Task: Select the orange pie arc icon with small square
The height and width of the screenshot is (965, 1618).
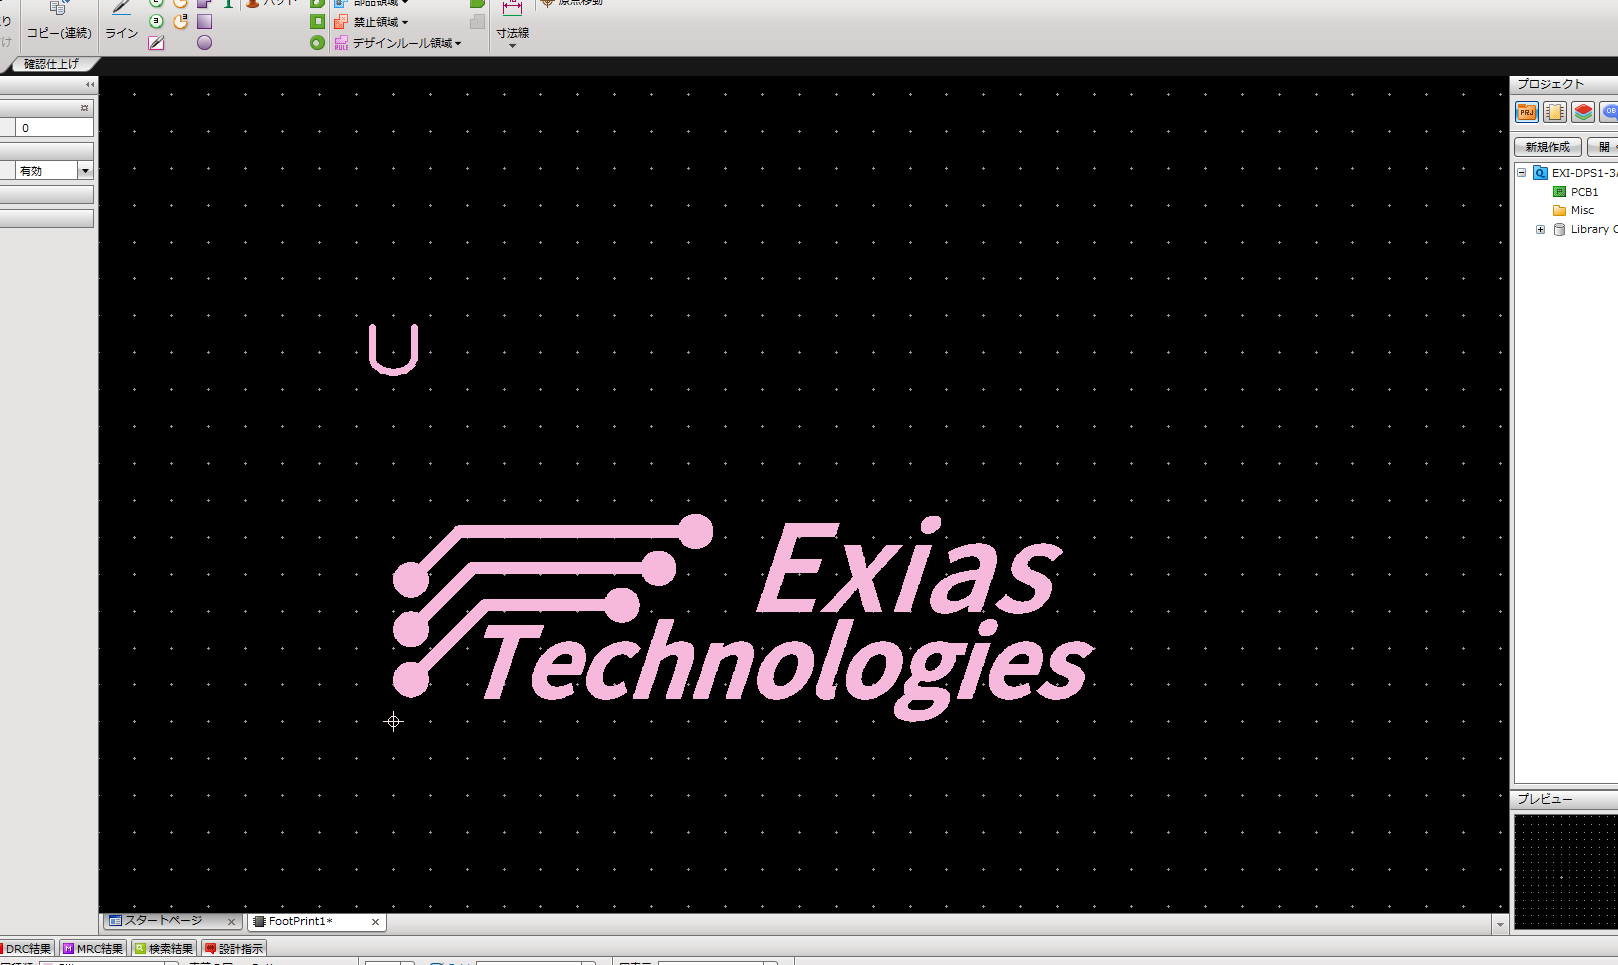Action: click(181, 21)
